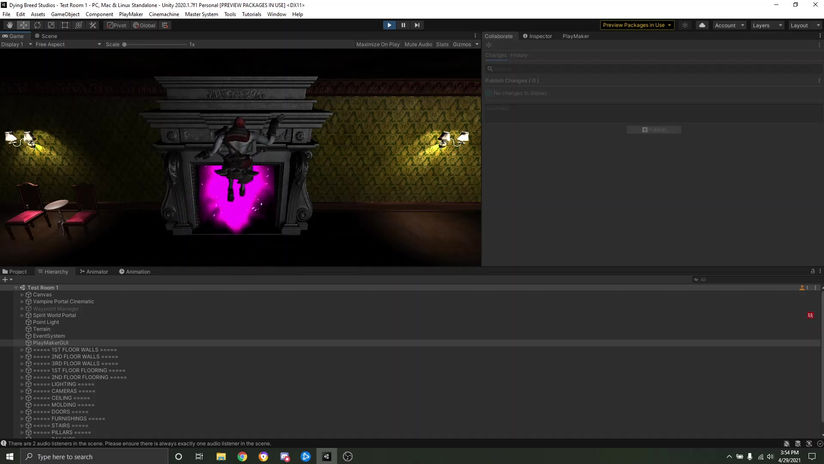Expand the Canvas object

click(22, 295)
